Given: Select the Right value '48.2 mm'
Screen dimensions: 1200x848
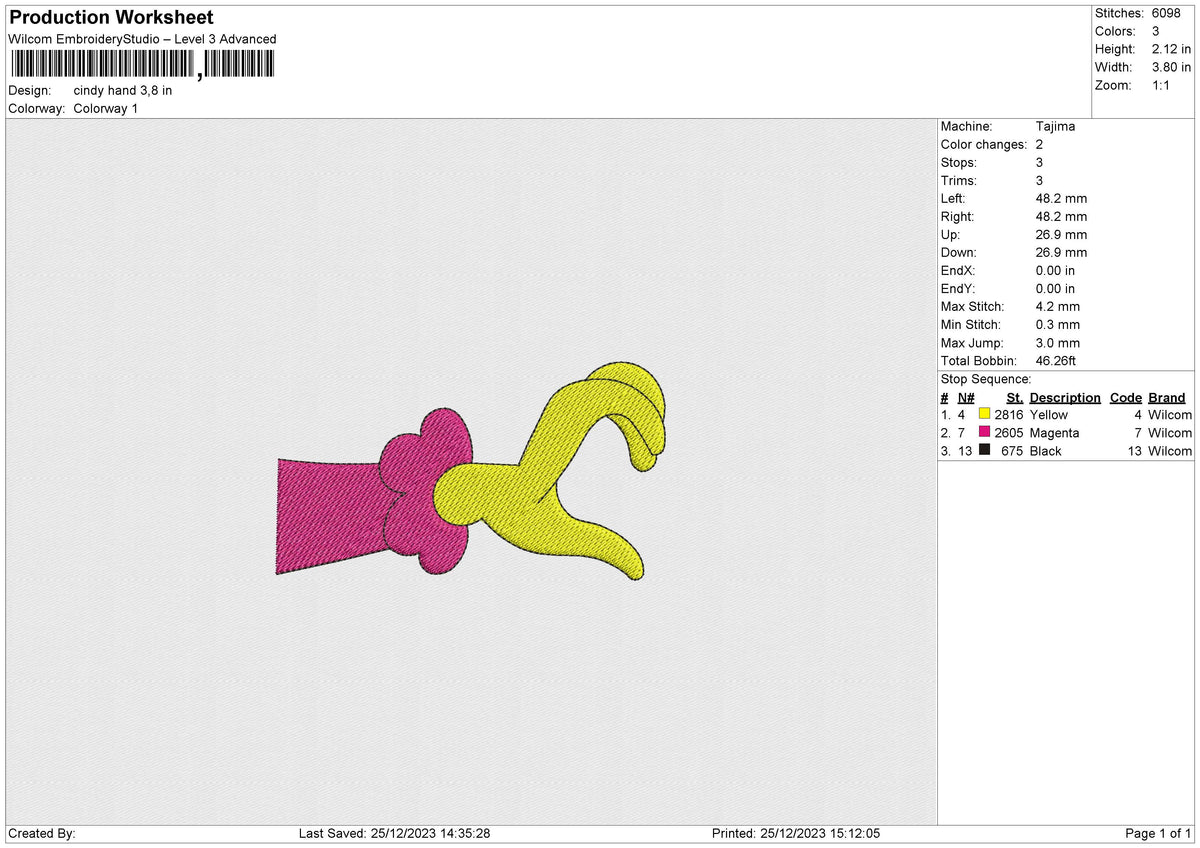Looking at the screenshot, I should (x=1061, y=217).
